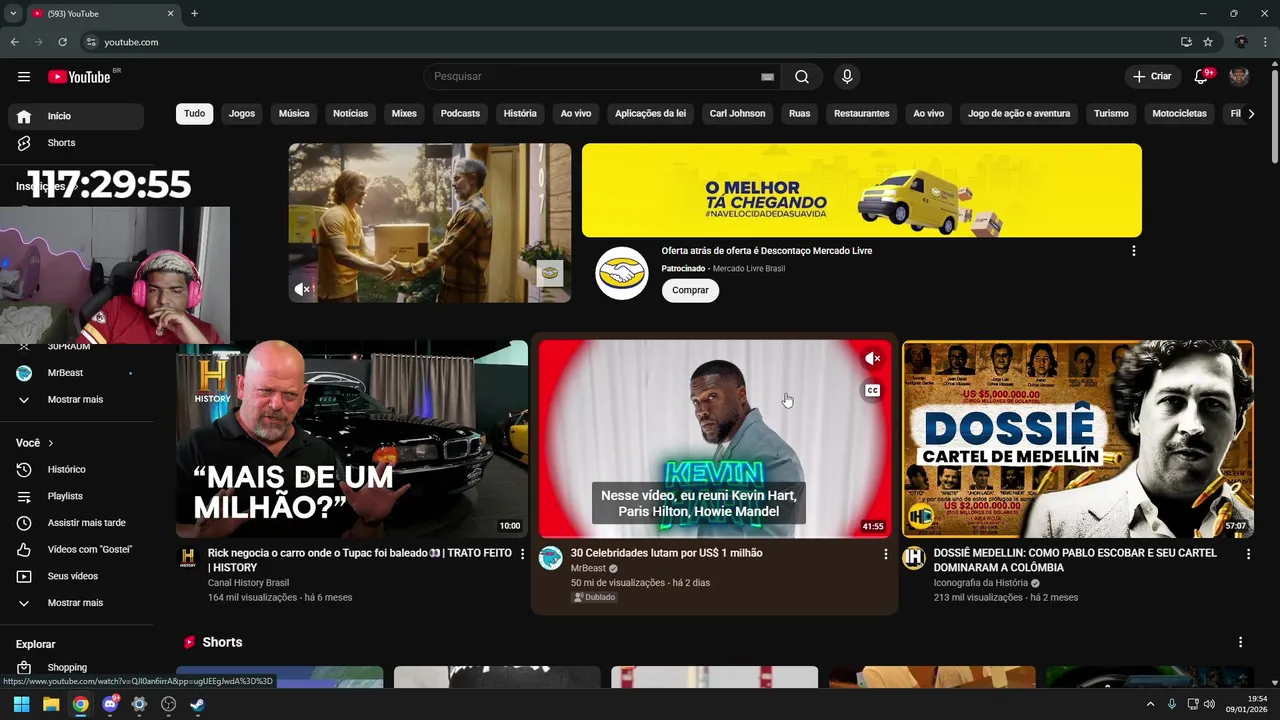Select the Motocicletas filter chip

pyautogui.click(x=1179, y=114)
